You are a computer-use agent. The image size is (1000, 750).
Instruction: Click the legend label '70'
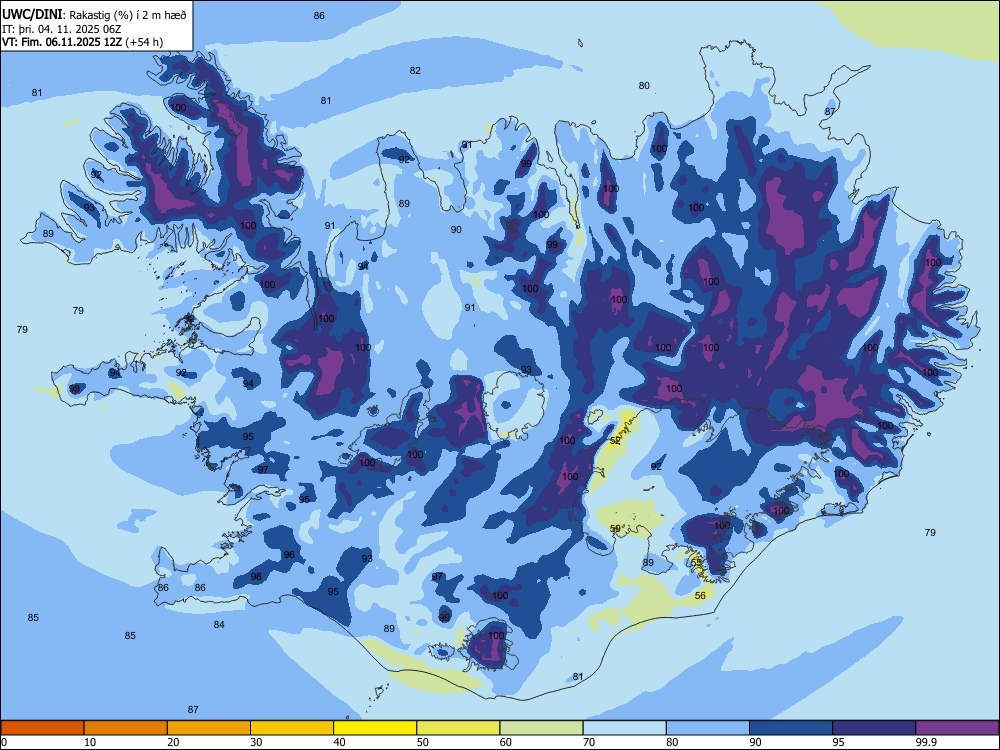click(589, 742)
